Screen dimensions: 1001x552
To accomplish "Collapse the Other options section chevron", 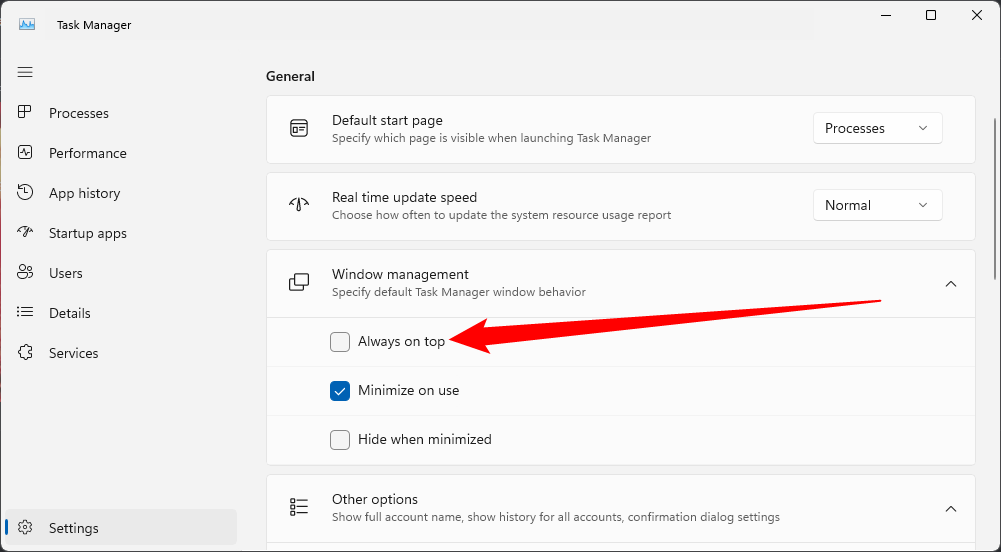I will (x=951, y=509).
